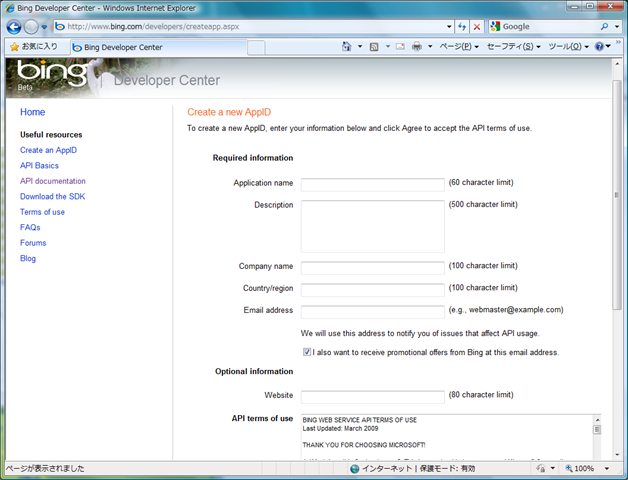
Task: Open the API Basics link
Action: click(39, 165)
